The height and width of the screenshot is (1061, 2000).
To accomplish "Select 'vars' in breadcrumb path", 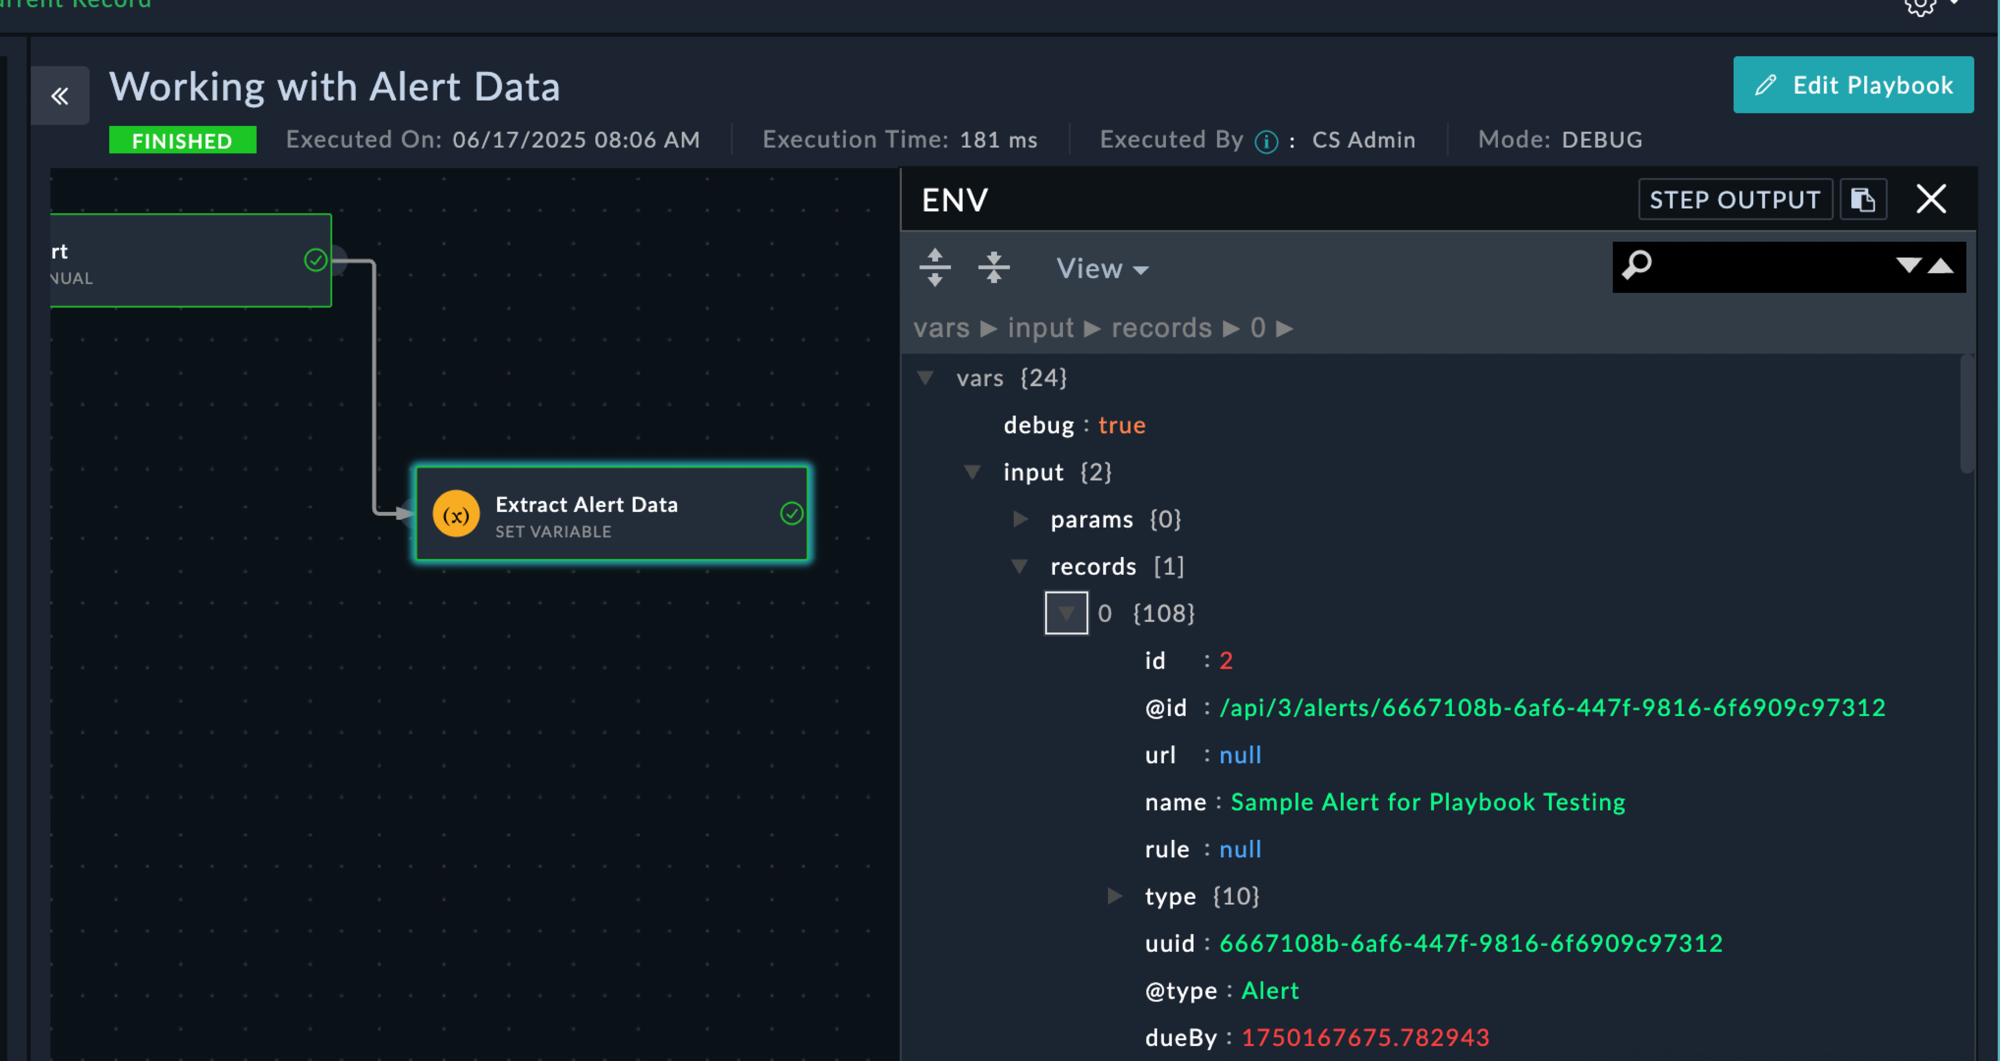I will 941,328.
